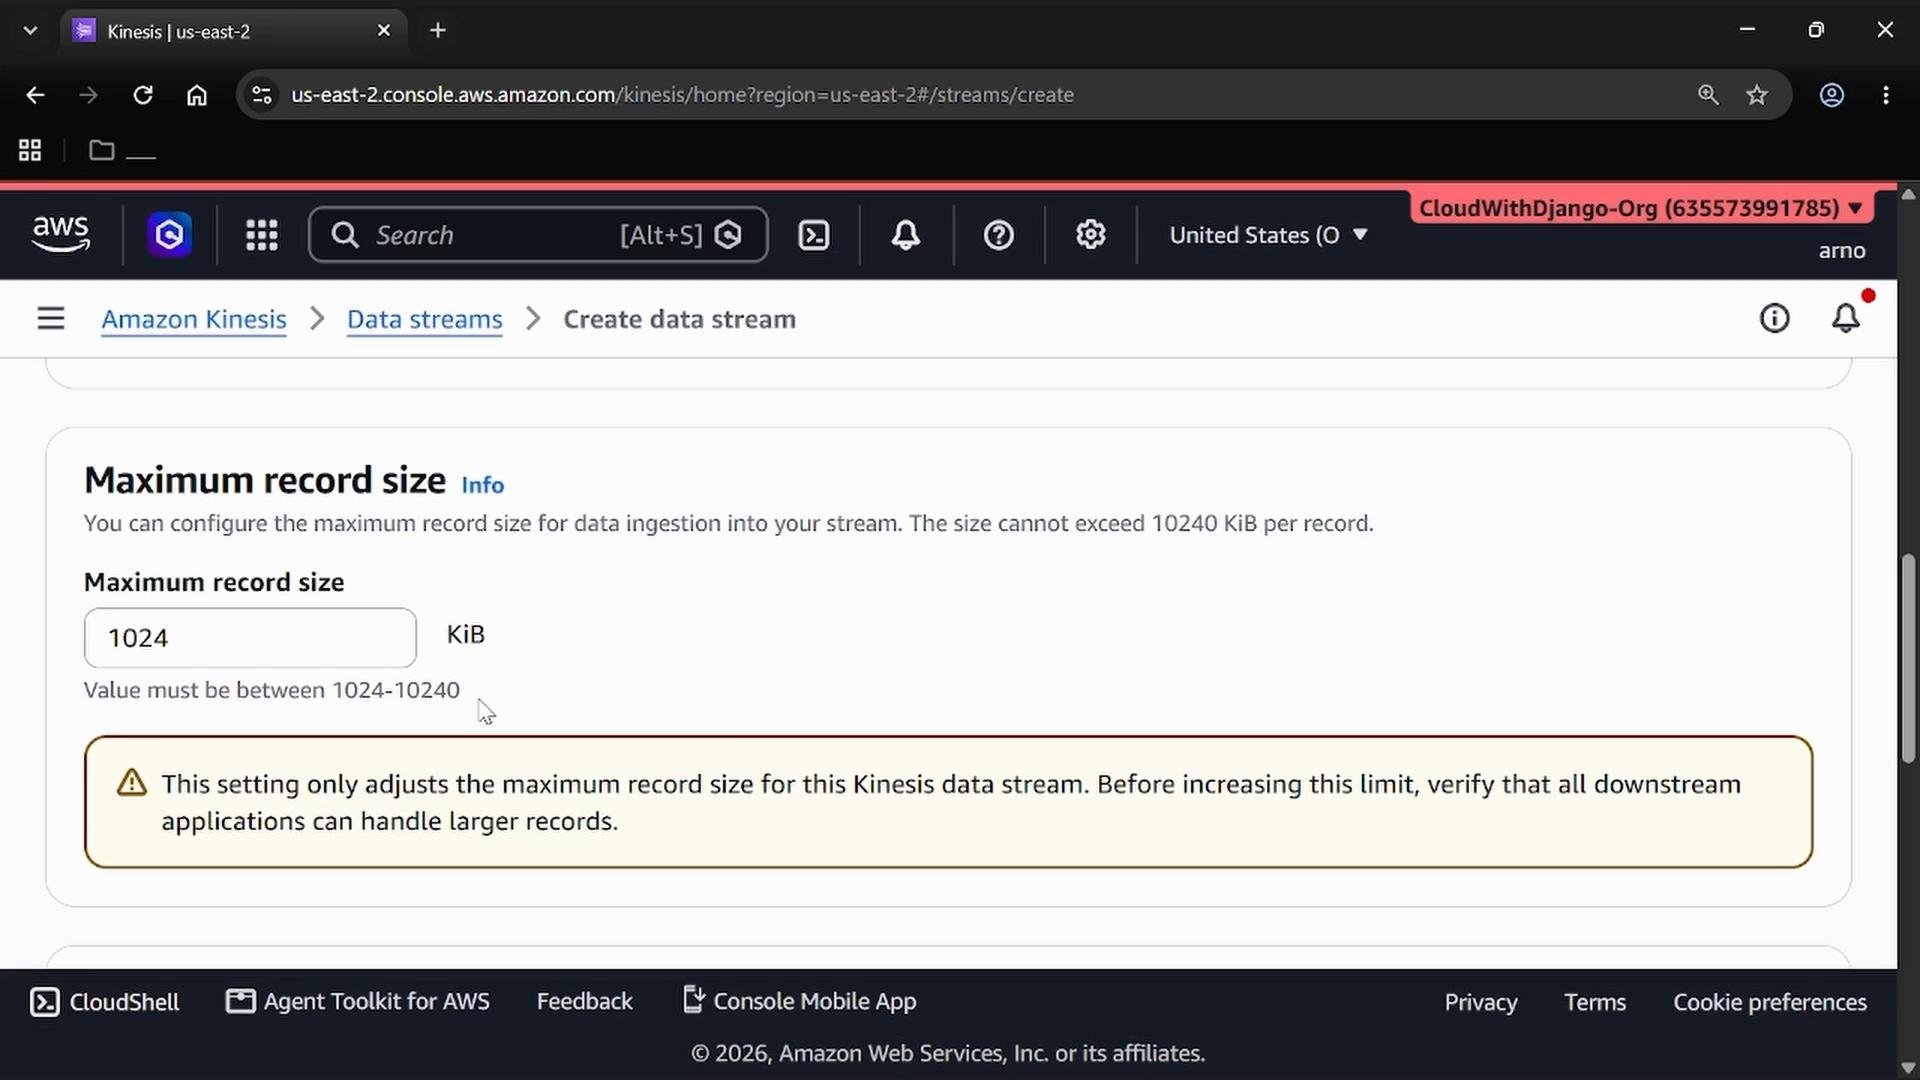Bookmark this page with star icon

[1757, 95]
